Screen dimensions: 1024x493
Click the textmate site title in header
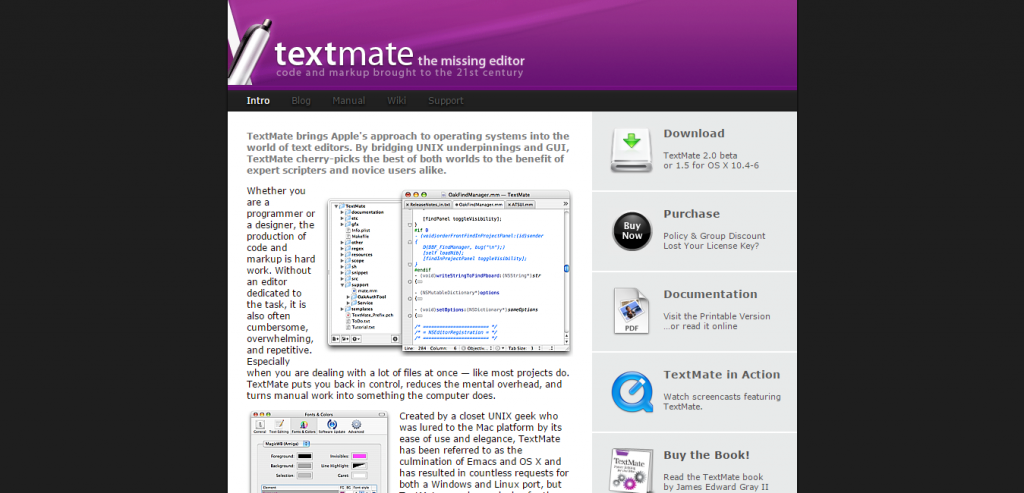click(344, 54)
